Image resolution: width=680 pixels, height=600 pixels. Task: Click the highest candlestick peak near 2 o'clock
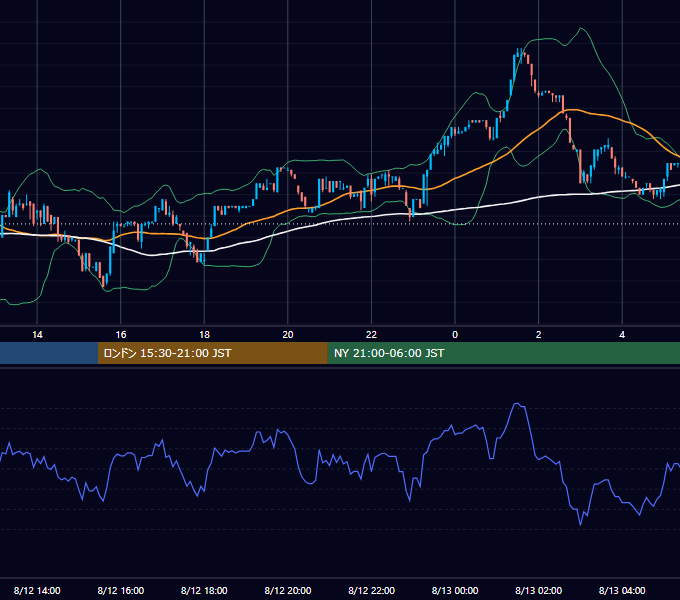518,51
